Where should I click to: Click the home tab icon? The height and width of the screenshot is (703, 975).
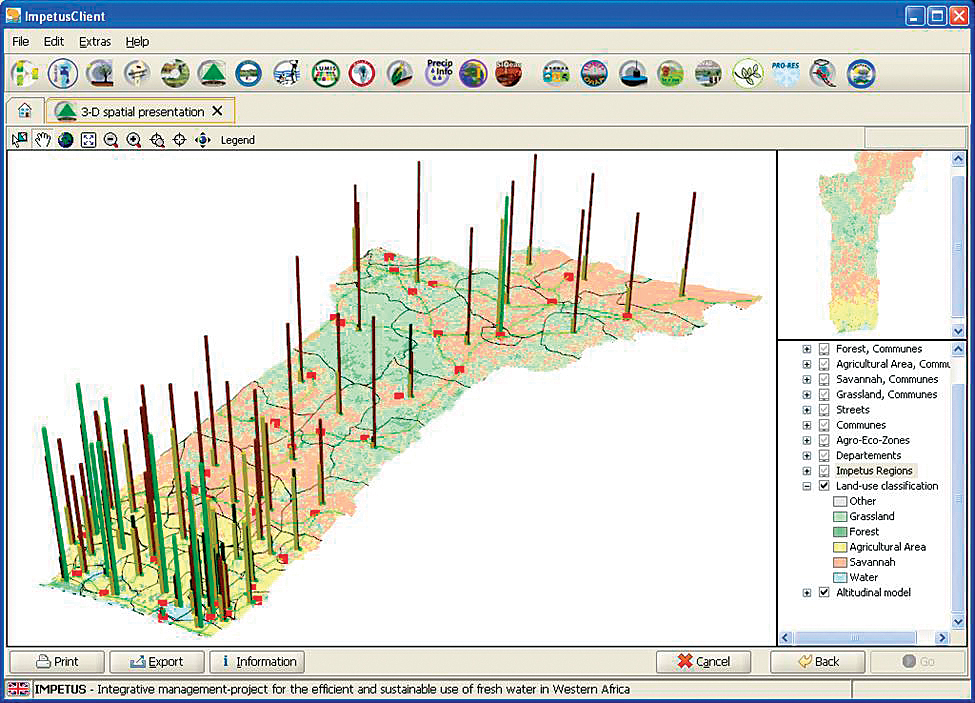point(25,111)
